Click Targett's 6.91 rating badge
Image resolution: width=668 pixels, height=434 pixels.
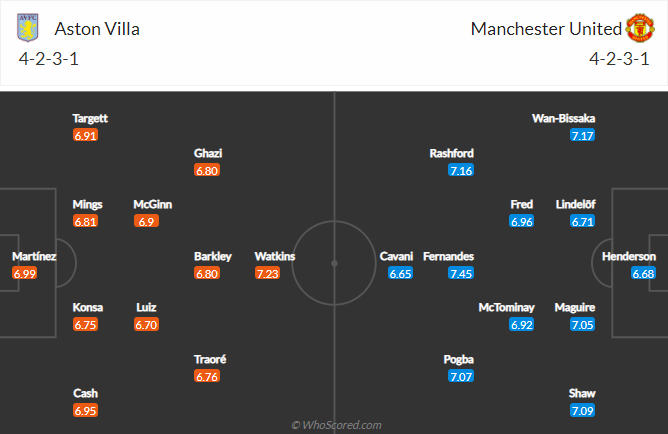86,135
